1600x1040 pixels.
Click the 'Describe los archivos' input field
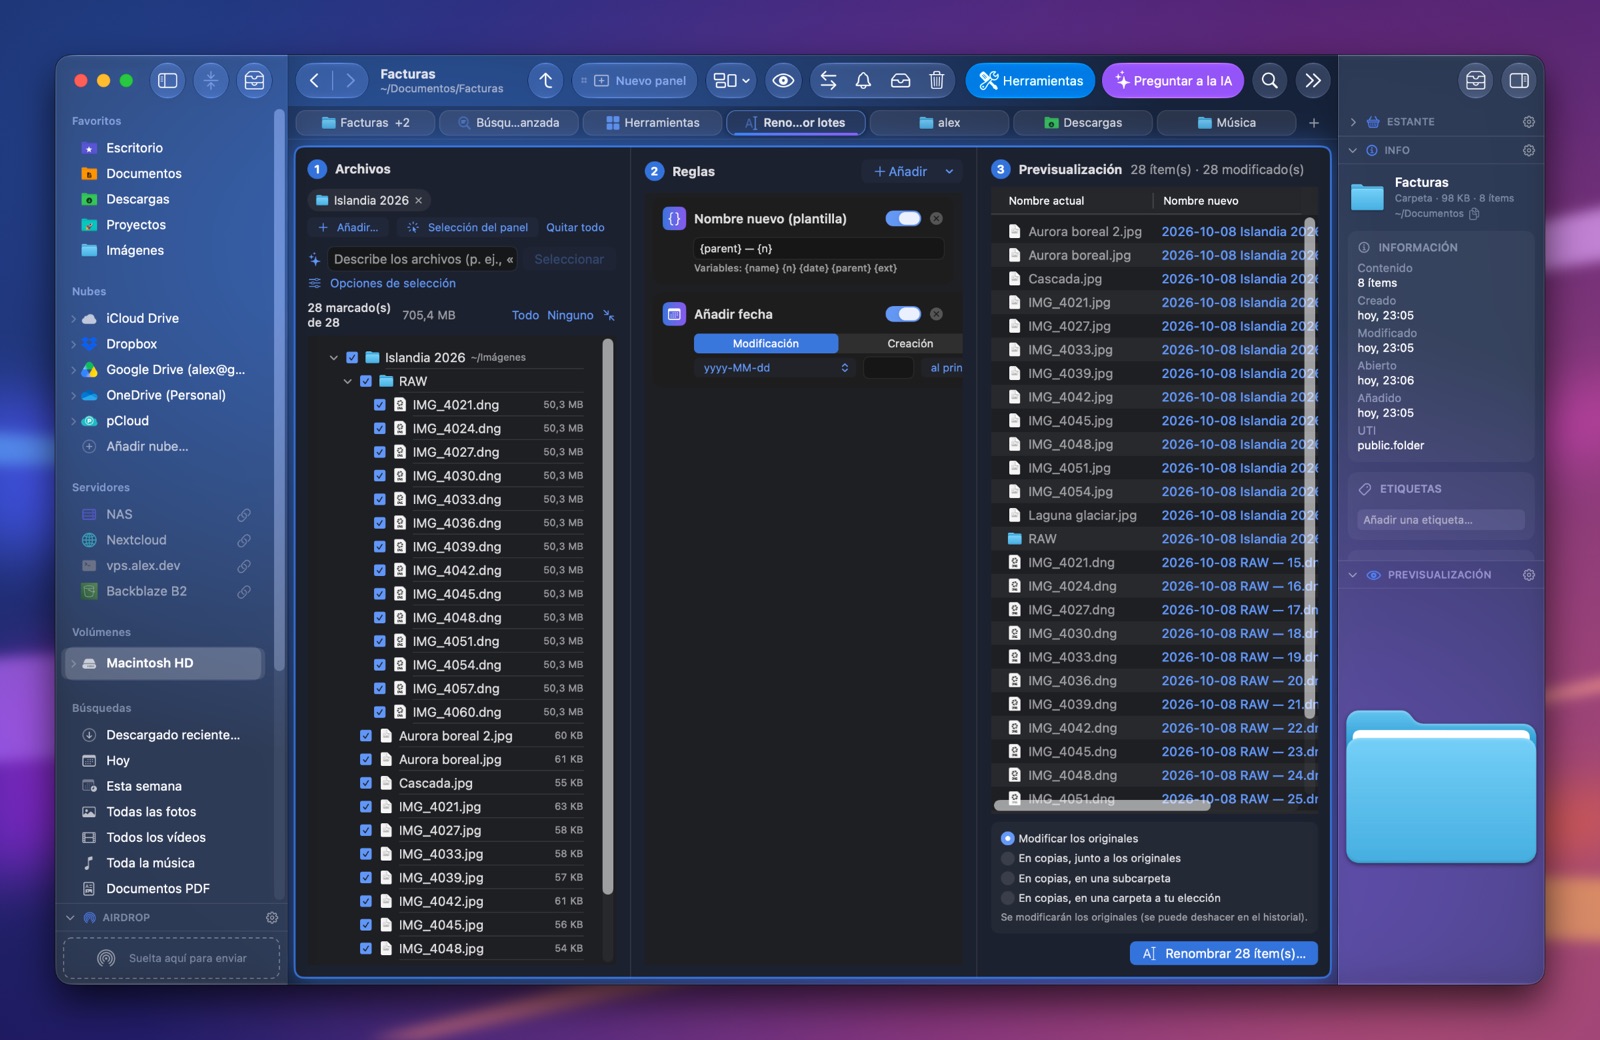[x=423, y=259]
